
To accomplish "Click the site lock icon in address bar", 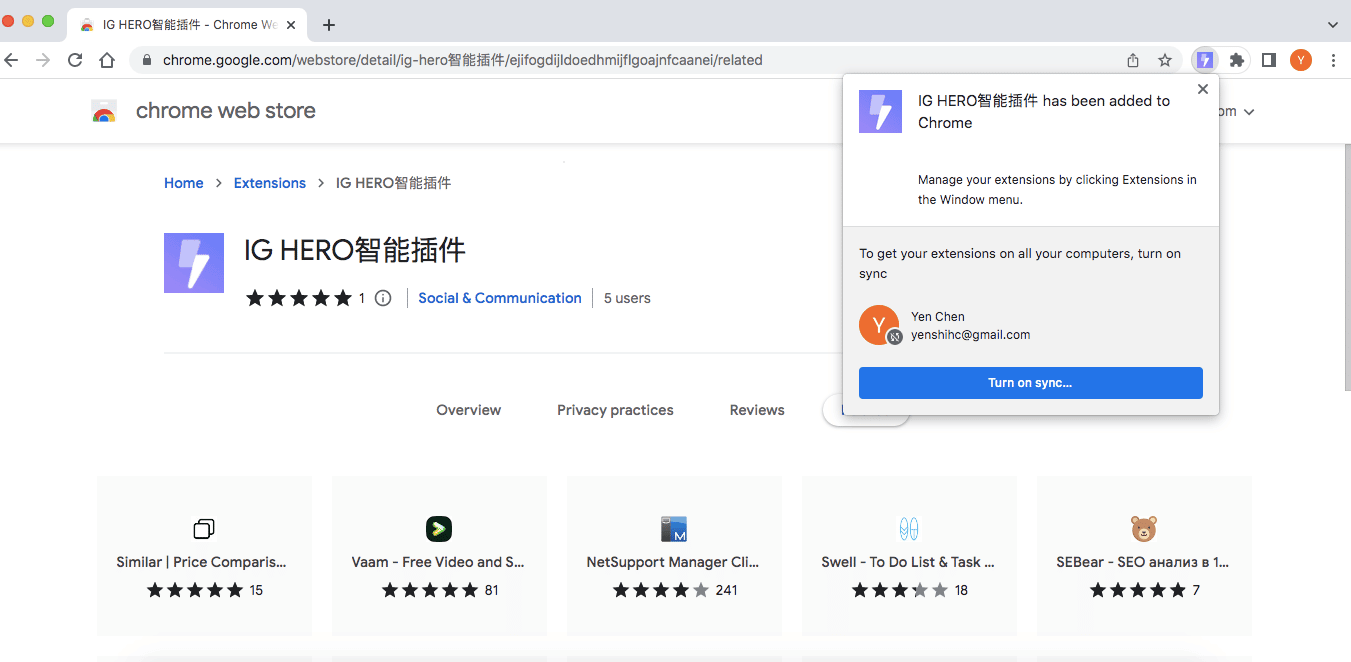I will [x=147, y=60].
